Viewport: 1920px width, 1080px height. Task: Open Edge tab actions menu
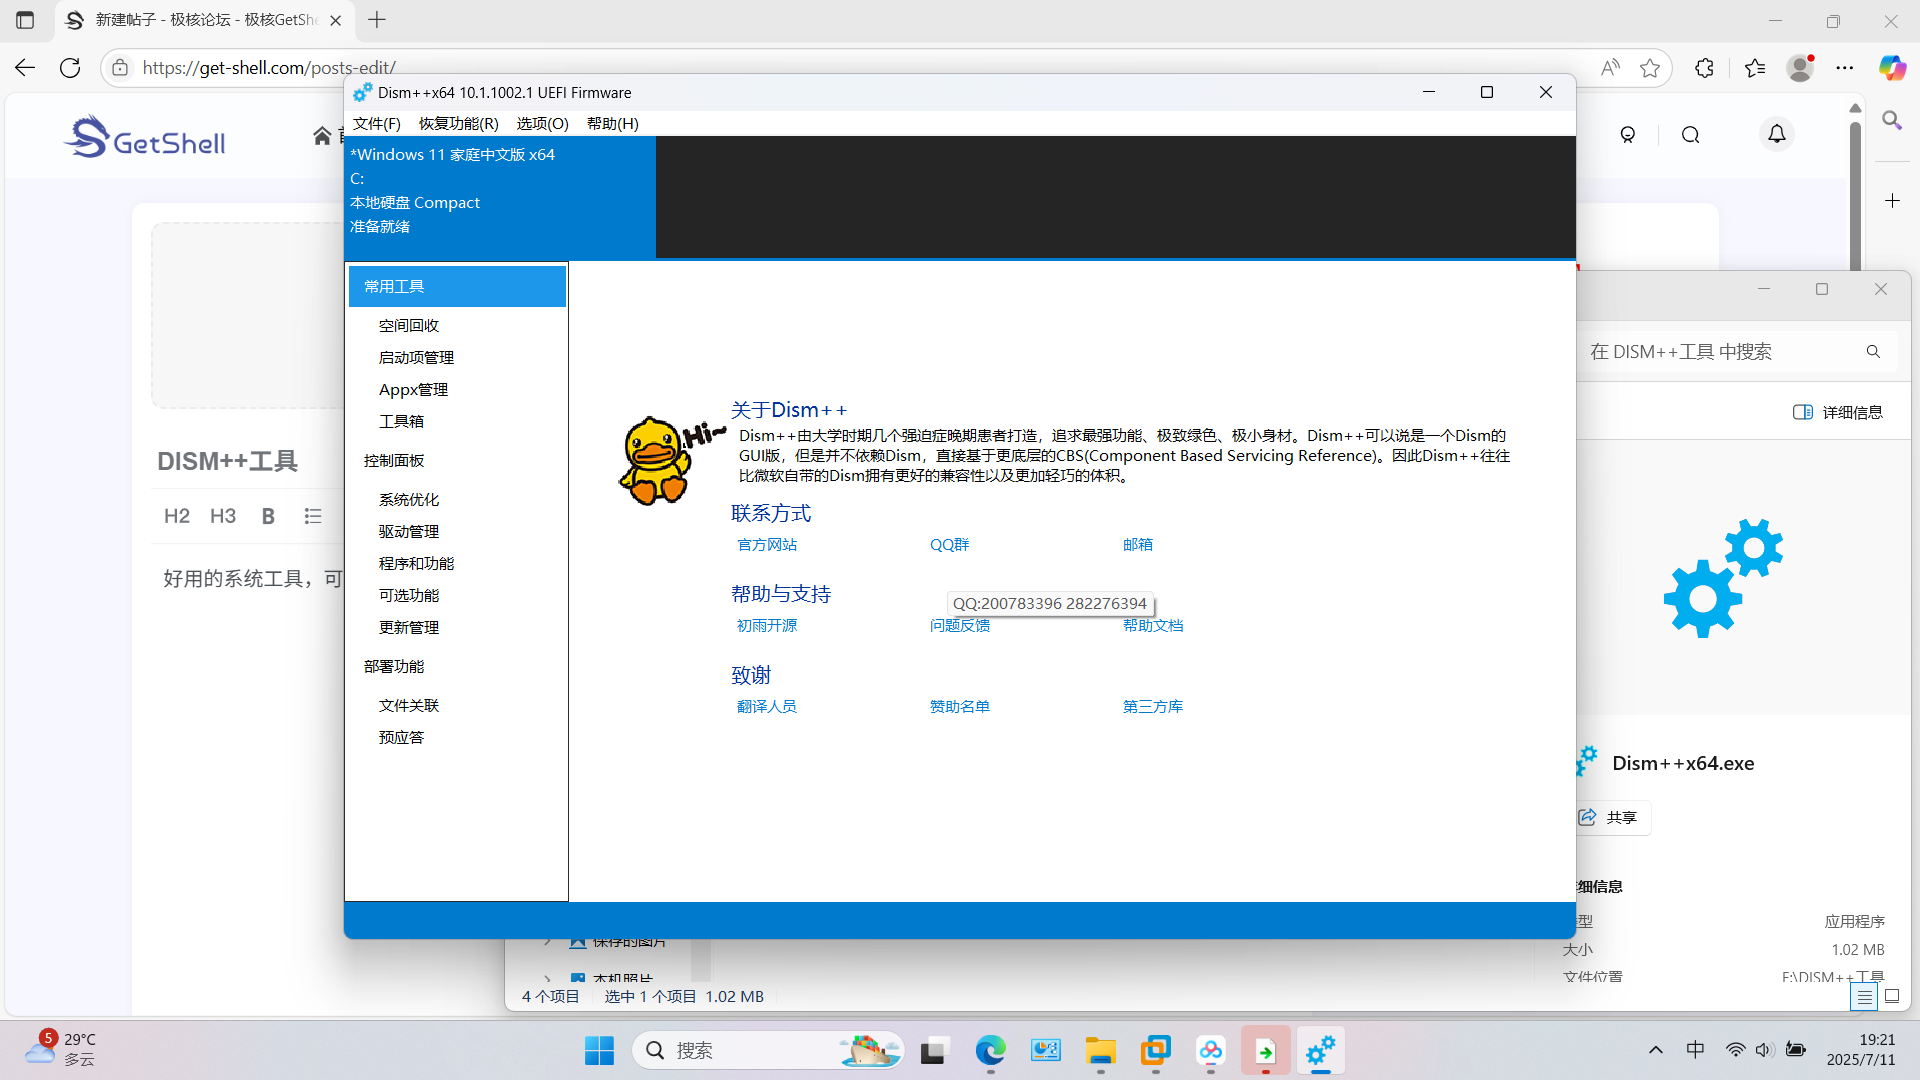25,20
